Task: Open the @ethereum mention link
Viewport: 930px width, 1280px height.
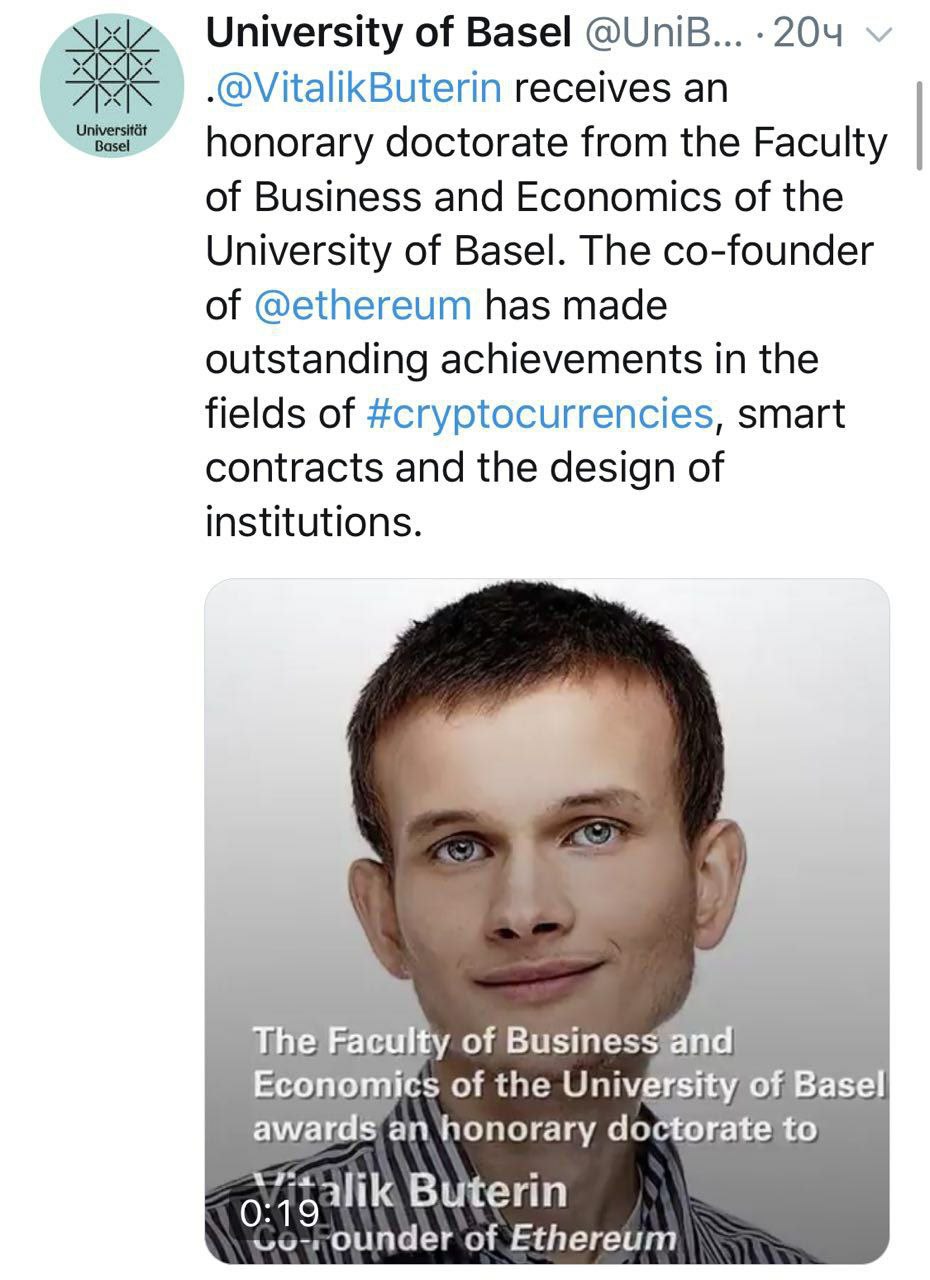Action: (363, 304)
